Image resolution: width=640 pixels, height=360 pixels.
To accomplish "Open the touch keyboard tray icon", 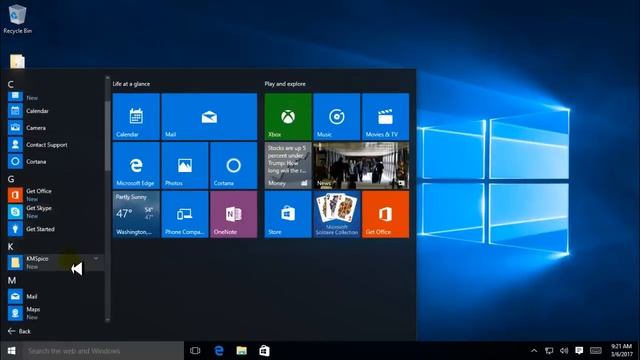I will (596, 351).
